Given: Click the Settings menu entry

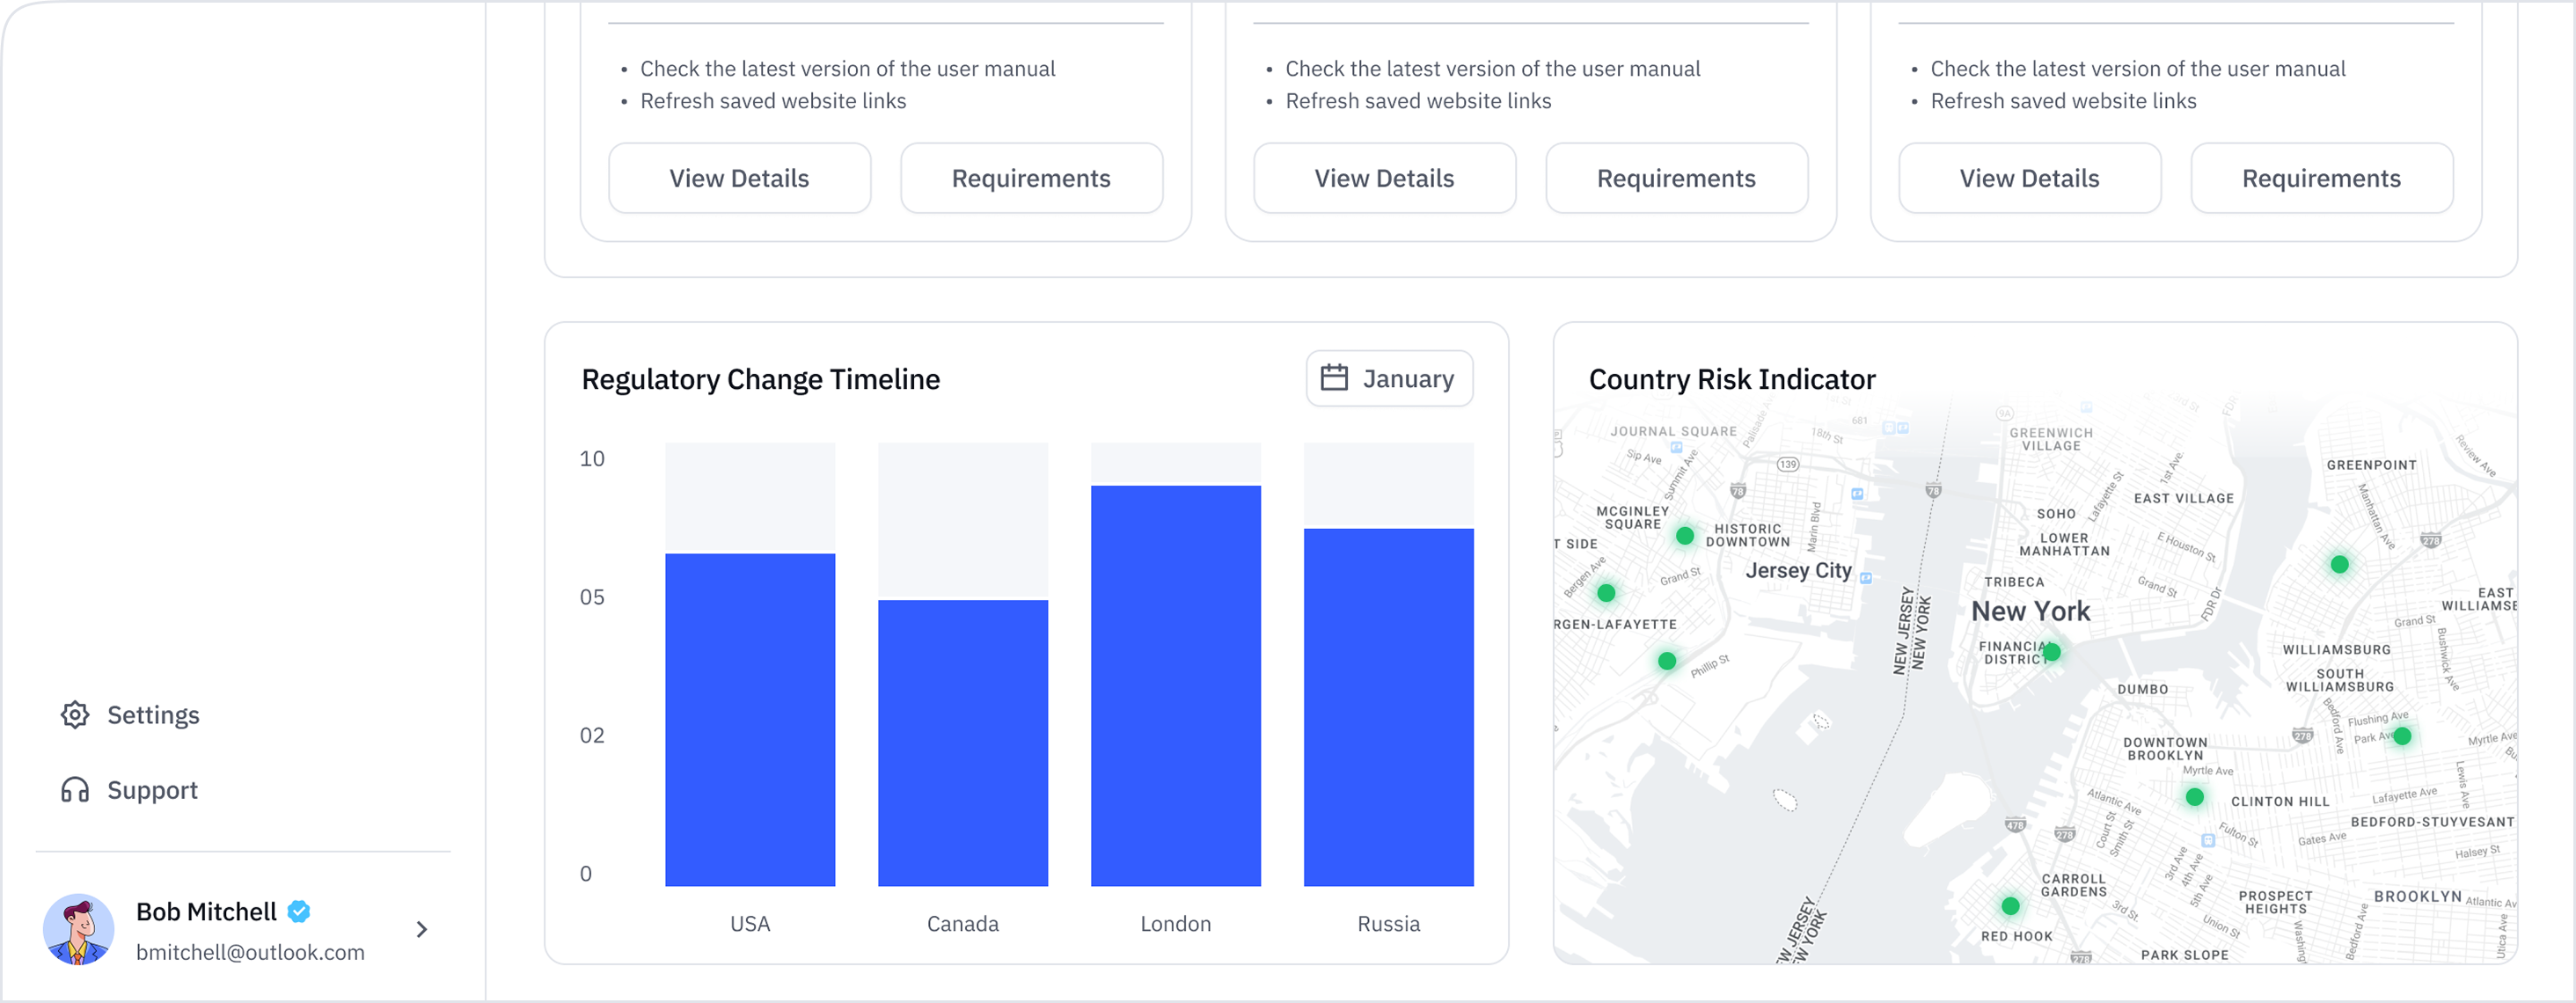Looking at the screenshot, I should [x=153, y=714].
